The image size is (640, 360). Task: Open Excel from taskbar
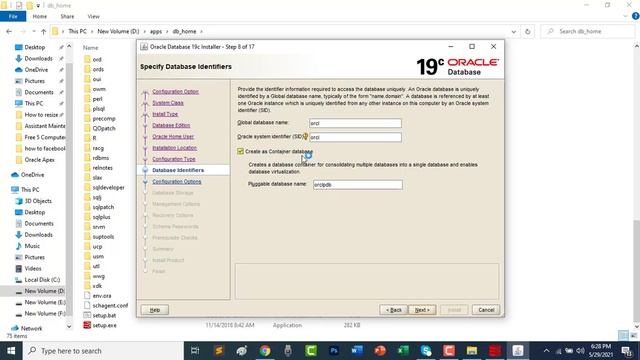[403, 351]
